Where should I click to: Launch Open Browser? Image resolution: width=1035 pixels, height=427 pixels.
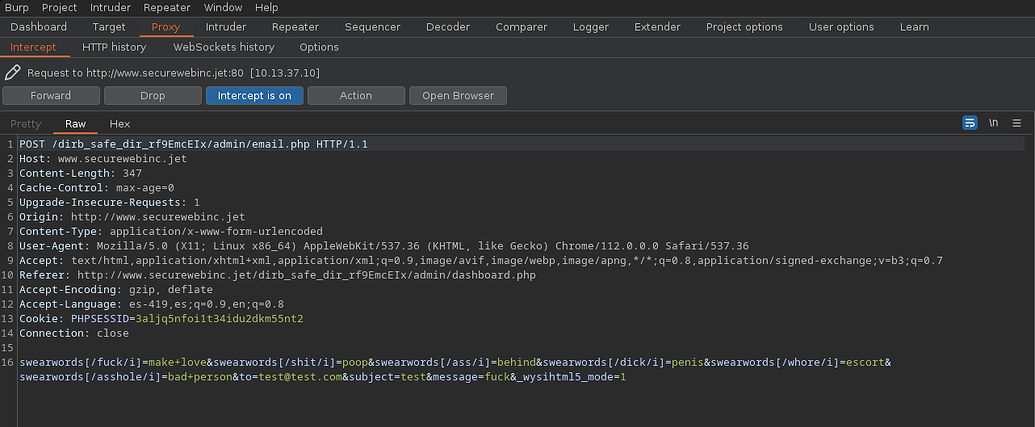pos(457,96)
